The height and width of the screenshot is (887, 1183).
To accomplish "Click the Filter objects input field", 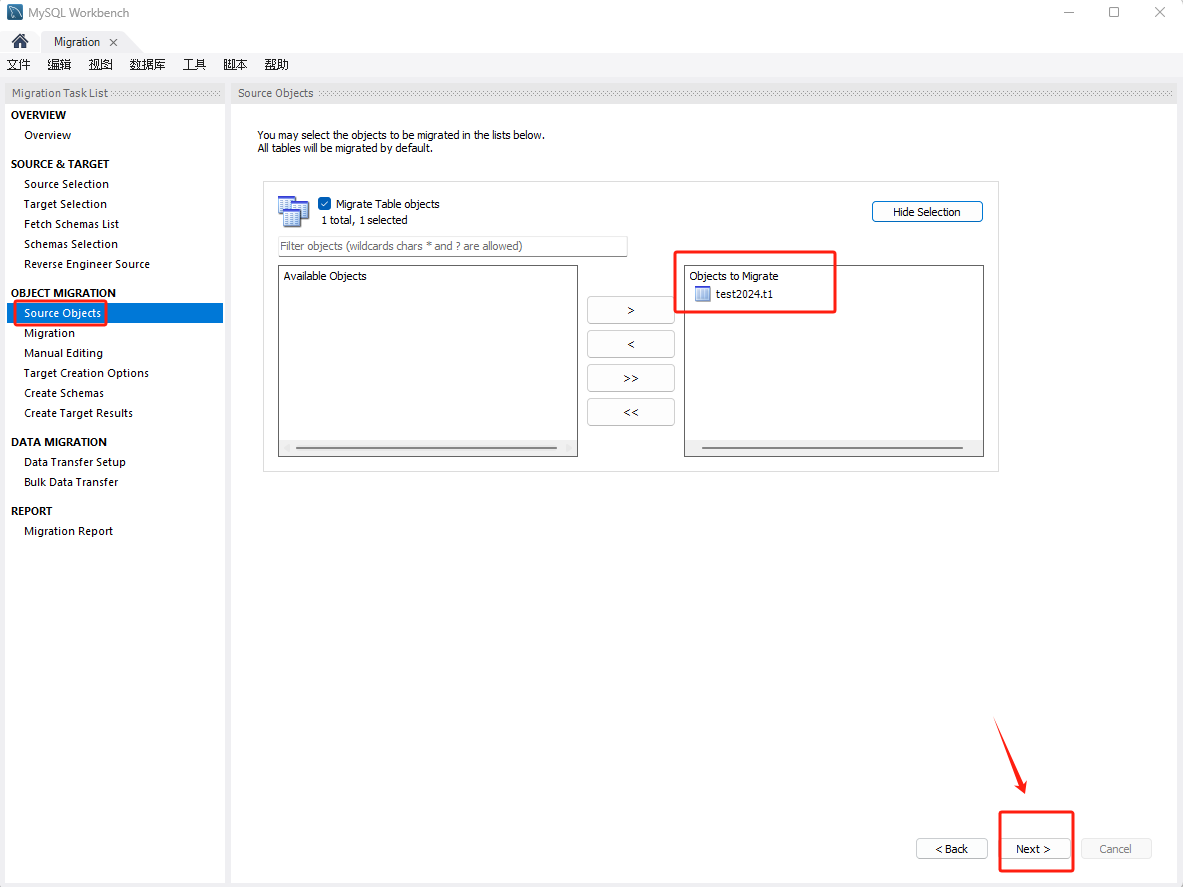I will (x=452, y=246).
